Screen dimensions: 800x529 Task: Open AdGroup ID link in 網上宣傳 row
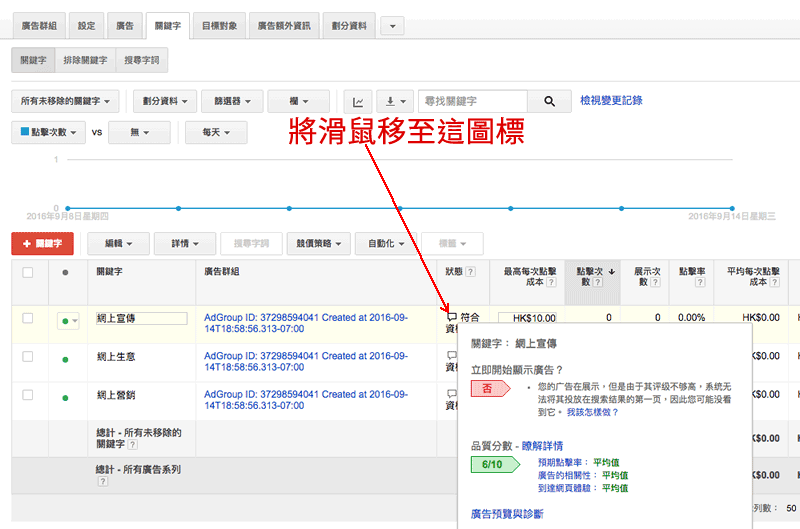click(306, 323)
